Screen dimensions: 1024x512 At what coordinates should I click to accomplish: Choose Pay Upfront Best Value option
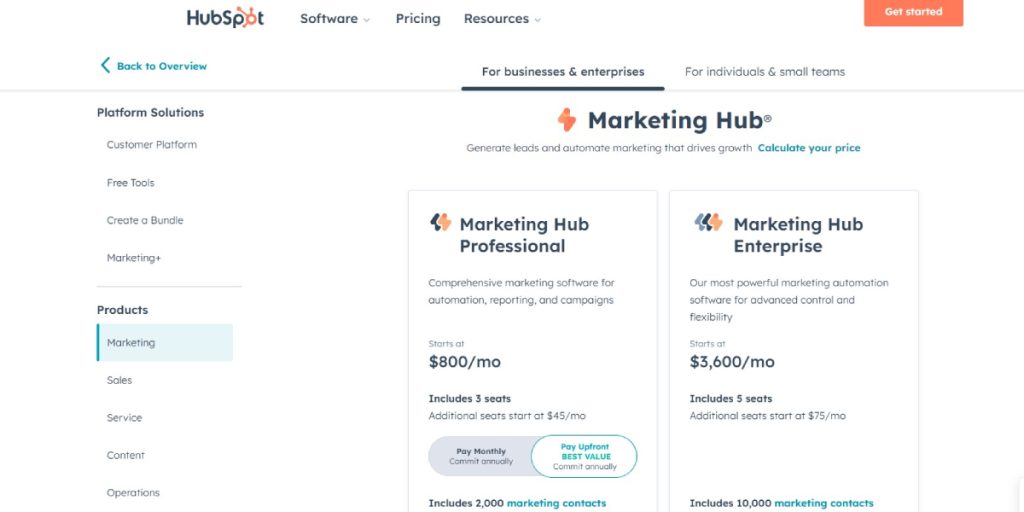(584, 456)
